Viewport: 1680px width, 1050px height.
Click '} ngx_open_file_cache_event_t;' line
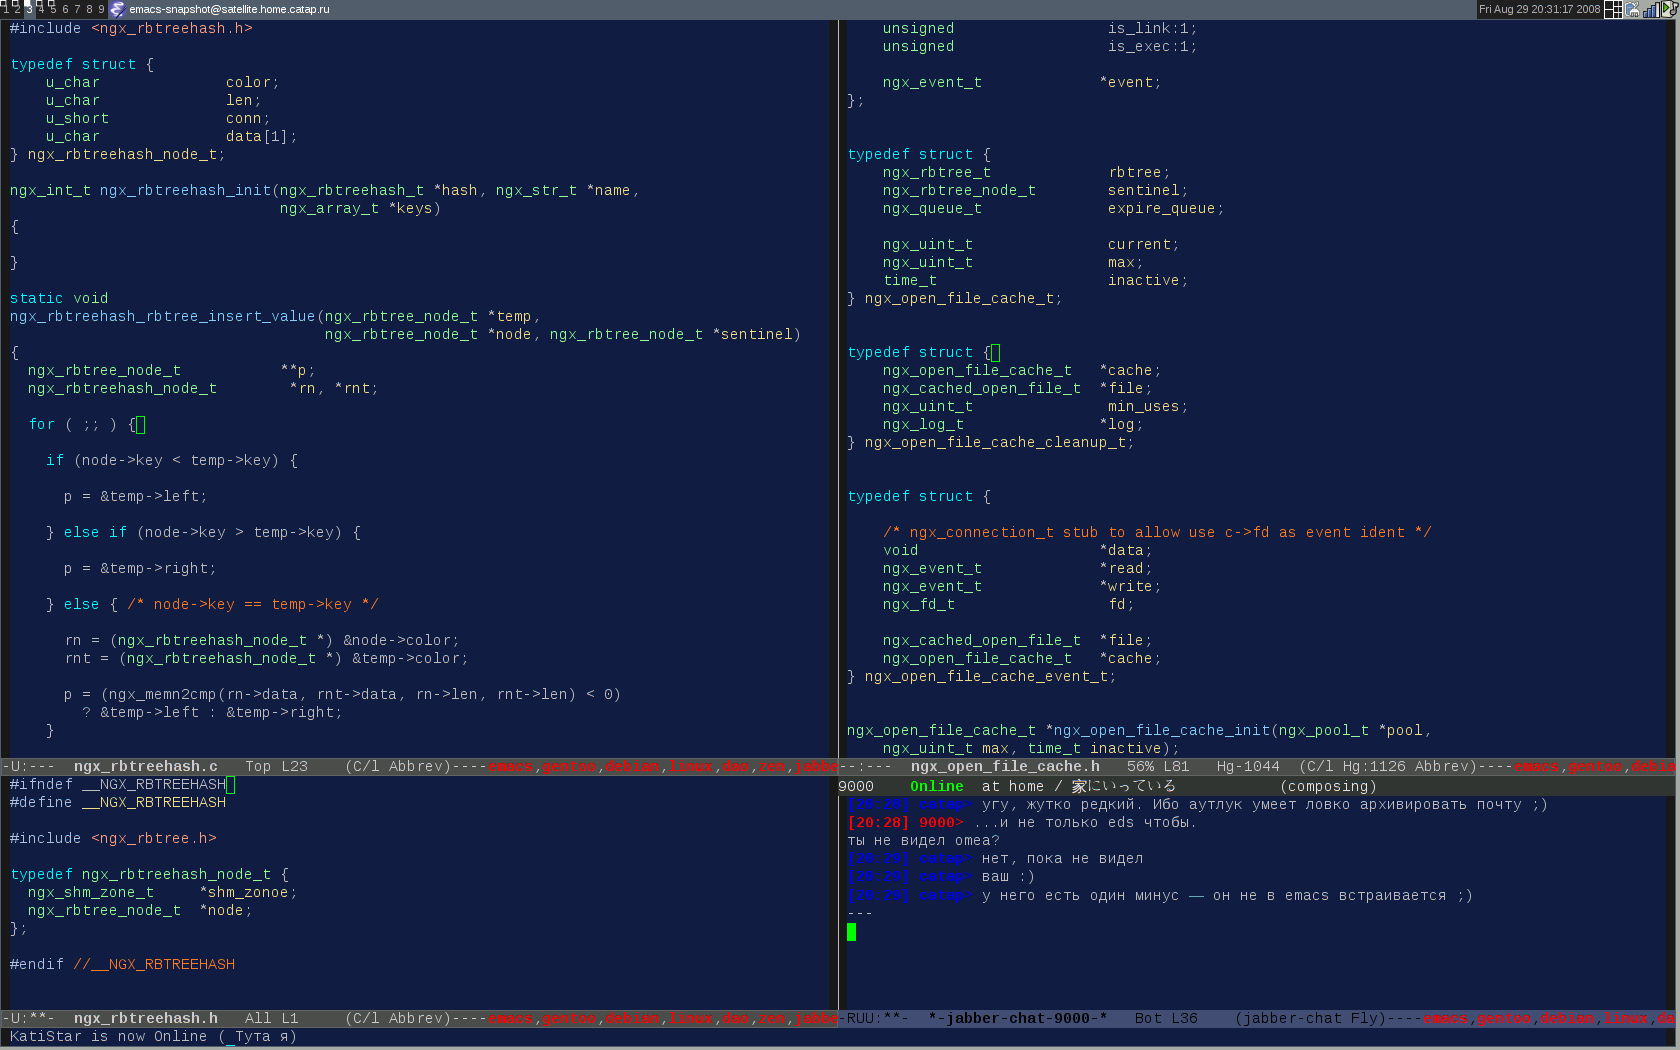coord(982,677)
